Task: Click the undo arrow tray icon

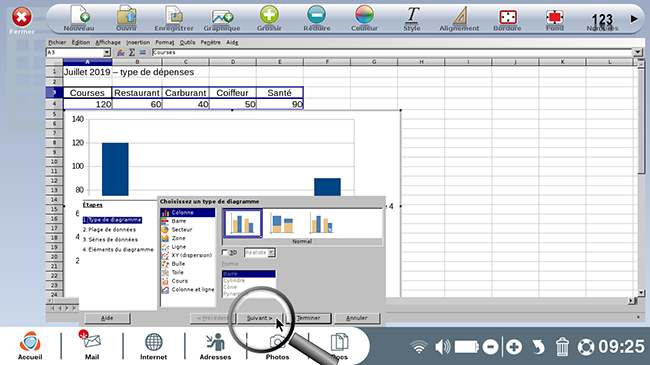Action: [x=538, y=347]
